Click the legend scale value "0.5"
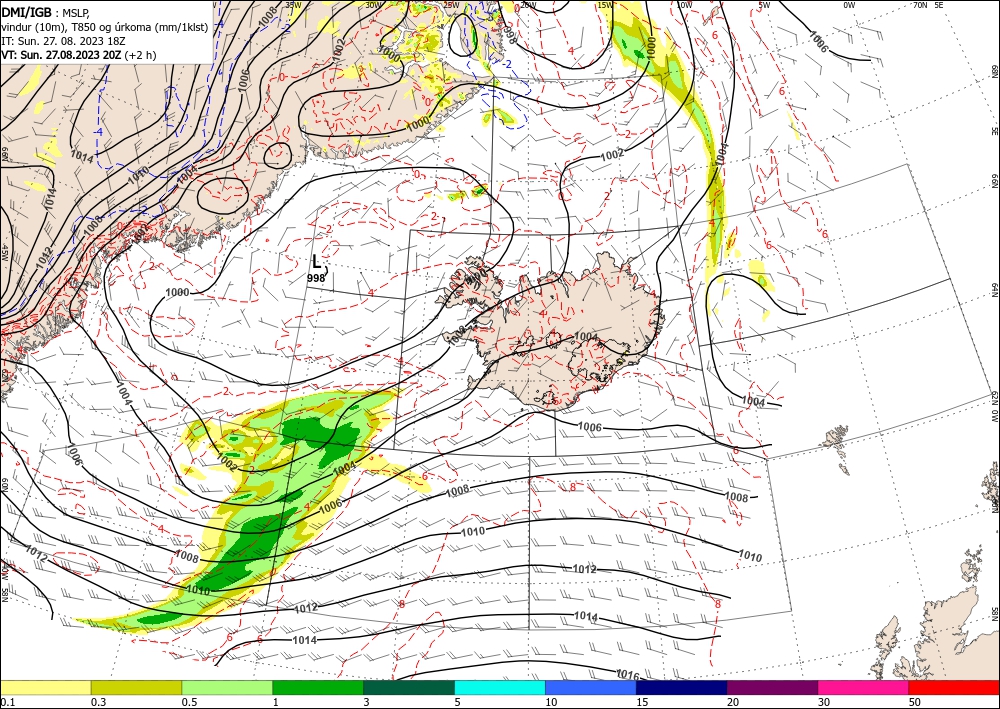The image size is (1000, 709). pyautogui.click(x=189, y=702)
